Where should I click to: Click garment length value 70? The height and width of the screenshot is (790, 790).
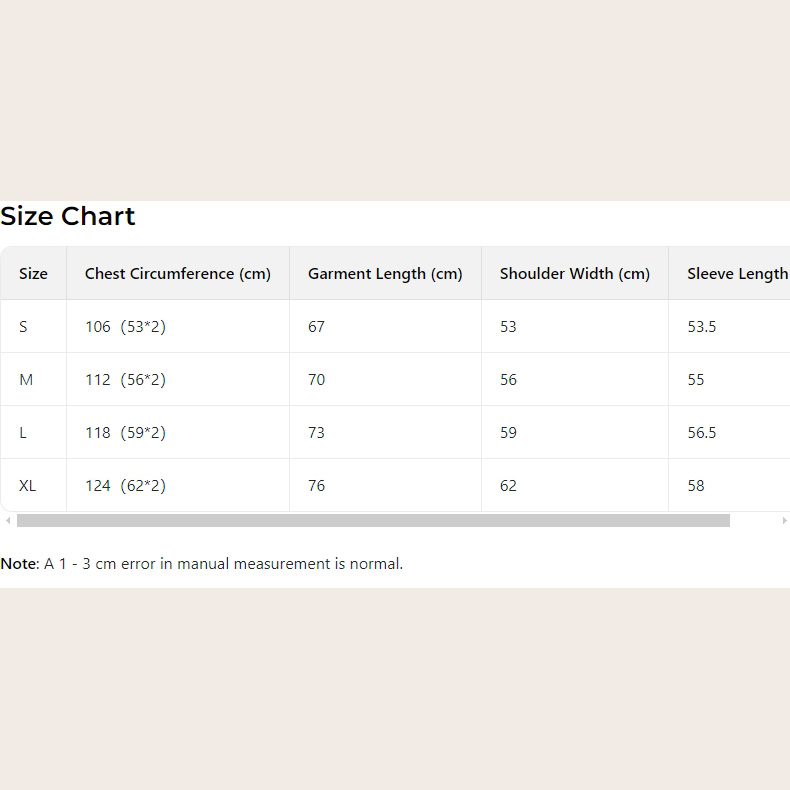pyautogui.click(x=316, y=380)
